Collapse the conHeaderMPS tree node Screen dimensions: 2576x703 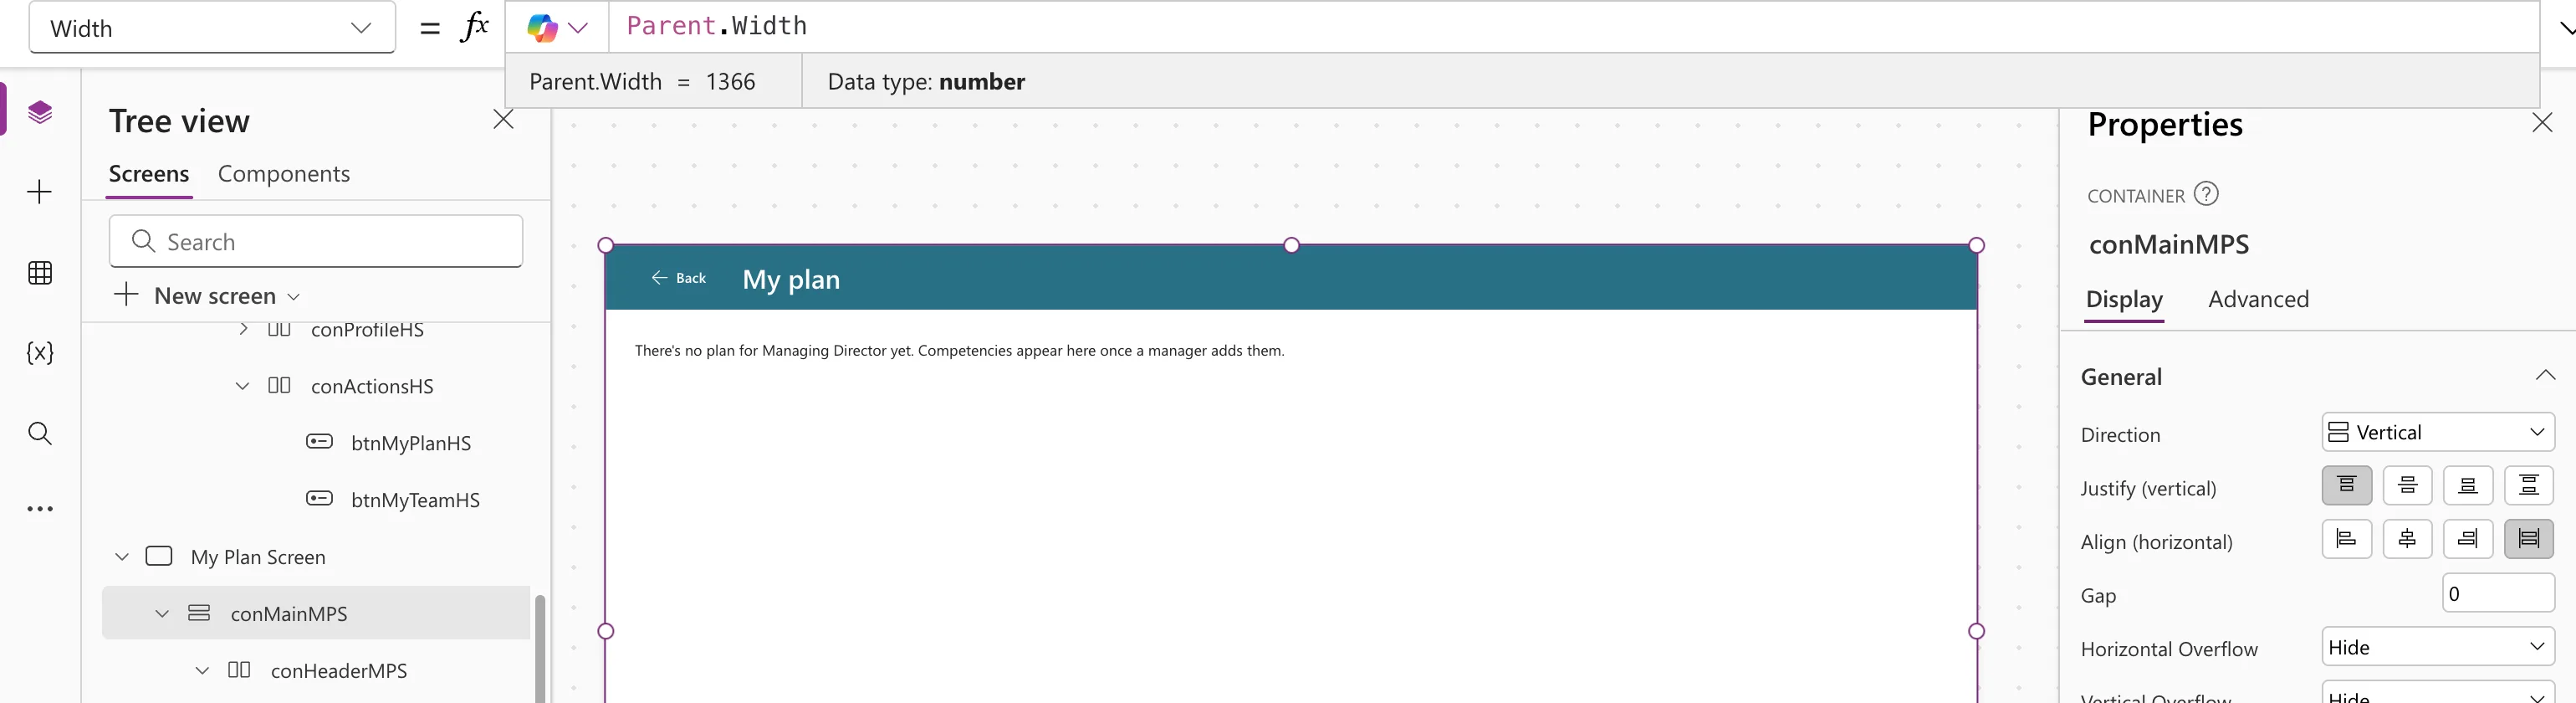[202, 671]
